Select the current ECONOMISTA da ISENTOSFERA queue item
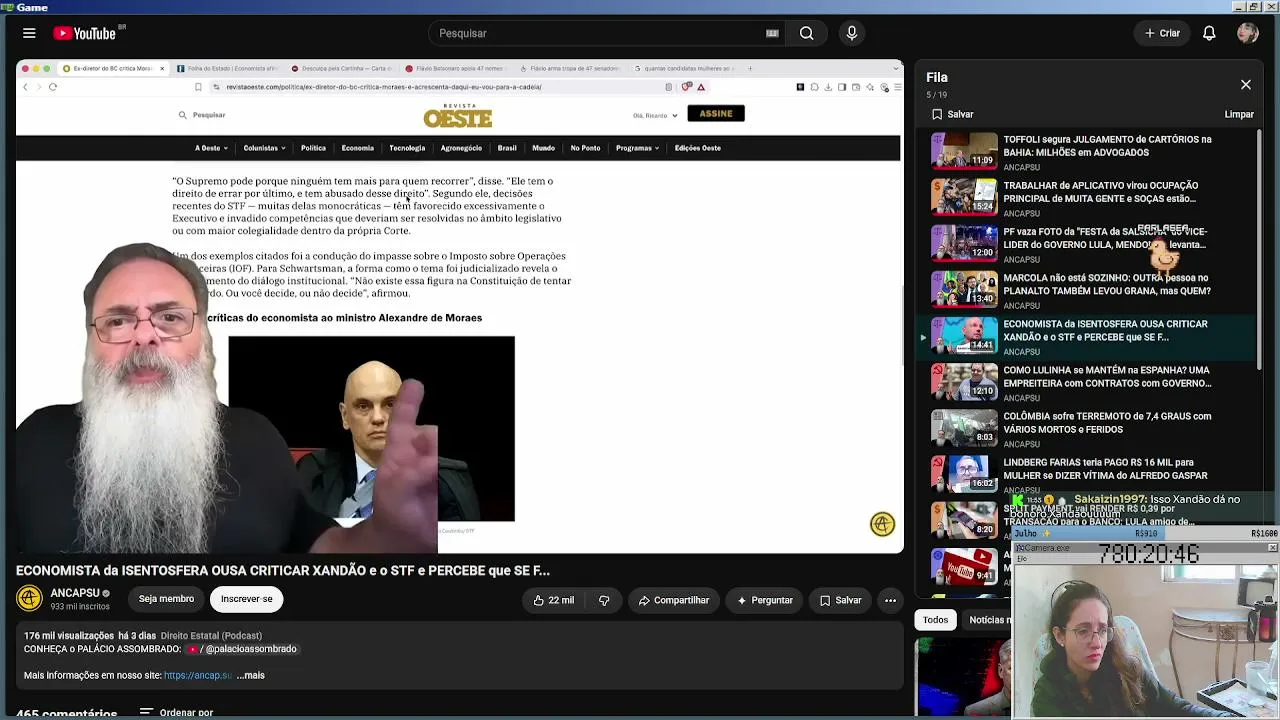 click(1086, 336)
